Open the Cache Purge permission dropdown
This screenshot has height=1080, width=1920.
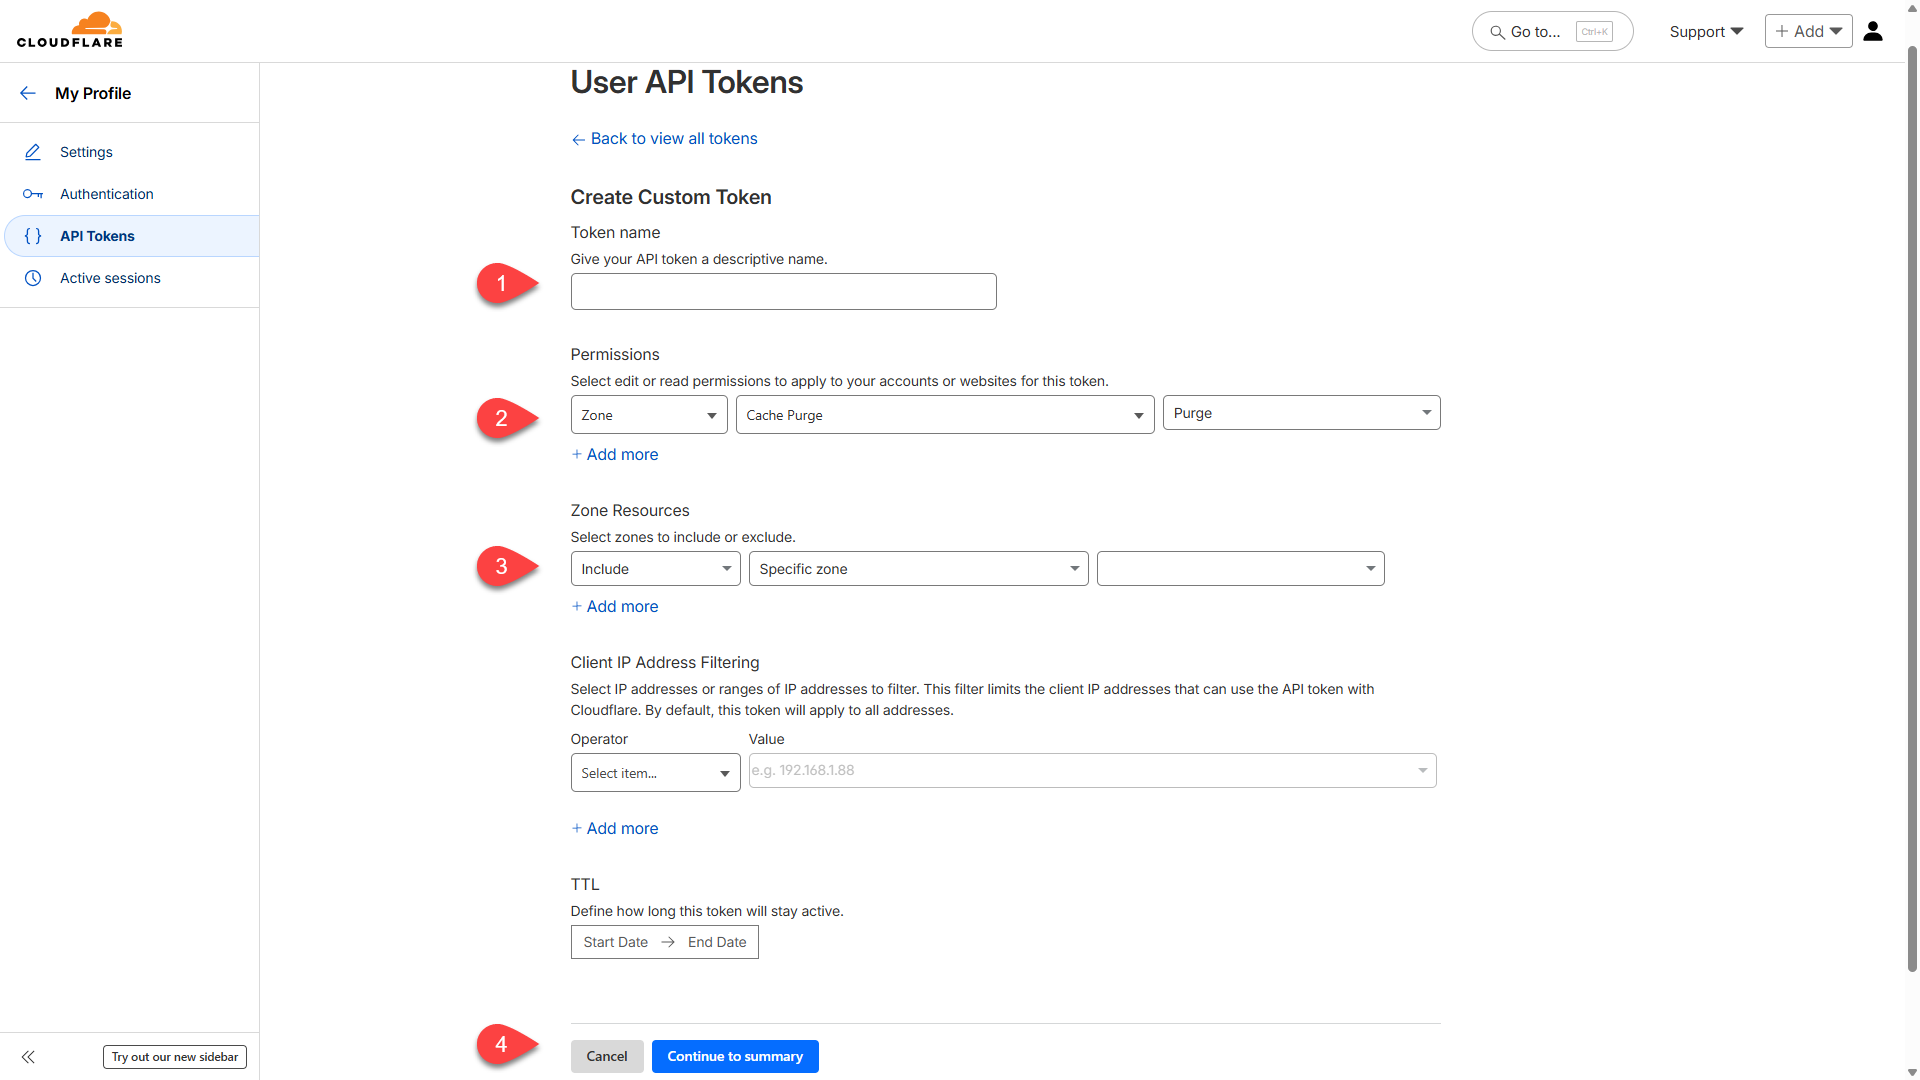944,415
